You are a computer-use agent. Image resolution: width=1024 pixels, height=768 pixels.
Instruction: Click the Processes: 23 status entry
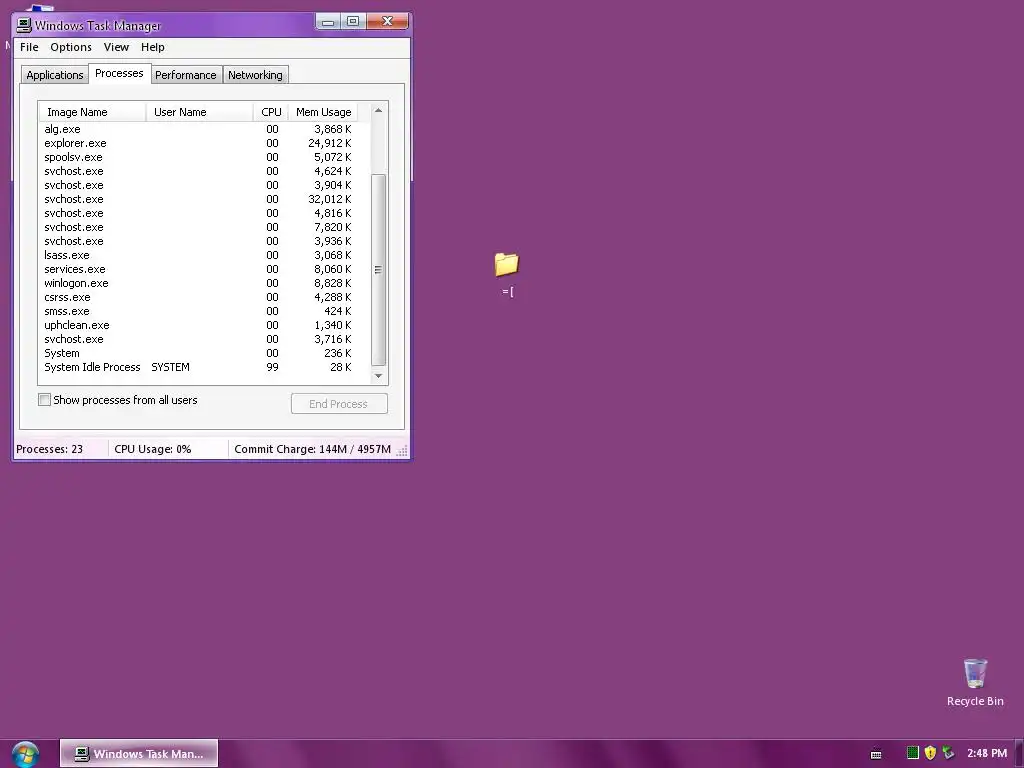[50, 449]
